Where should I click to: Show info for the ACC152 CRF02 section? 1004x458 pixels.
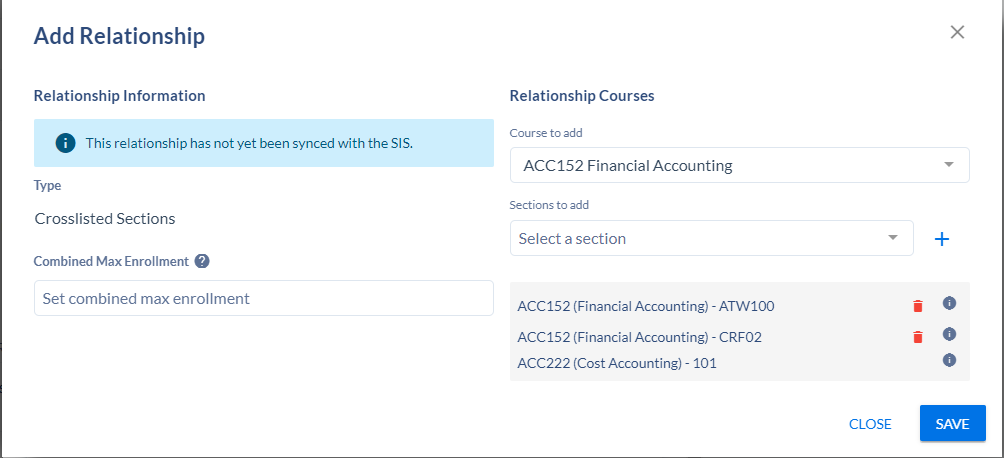coord(950,334)
